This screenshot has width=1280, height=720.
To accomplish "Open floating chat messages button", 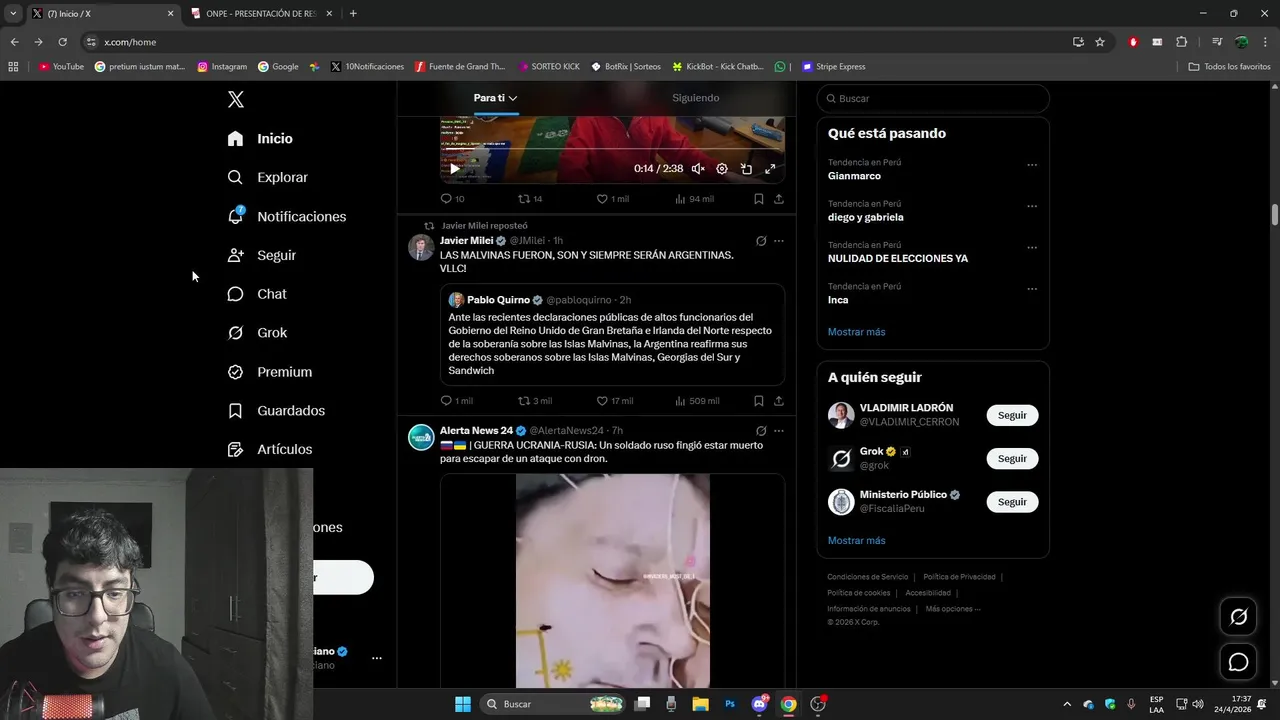I will coord(1238,662).
